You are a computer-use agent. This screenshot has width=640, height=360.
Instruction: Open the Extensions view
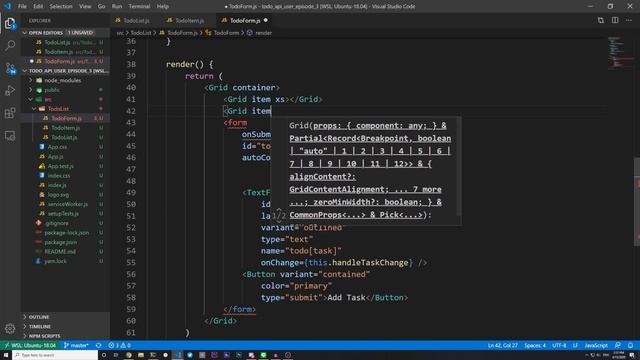coord(10,113)
